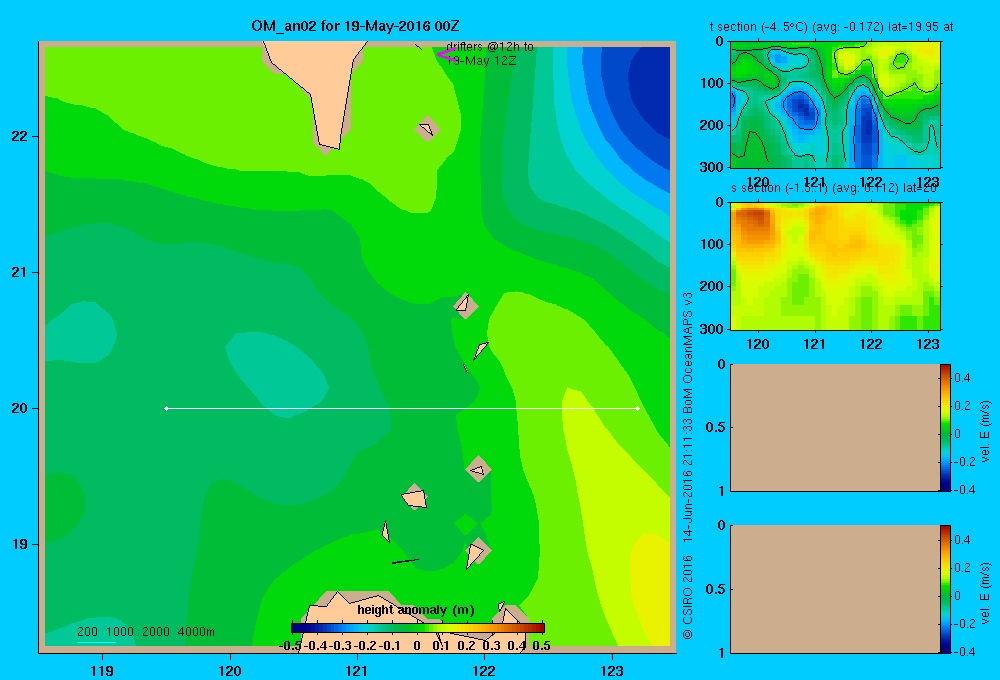The height and width of the screenshot is (680, 1000).
Task: Click the lower empty velocity panel
Action: point(835,589)
